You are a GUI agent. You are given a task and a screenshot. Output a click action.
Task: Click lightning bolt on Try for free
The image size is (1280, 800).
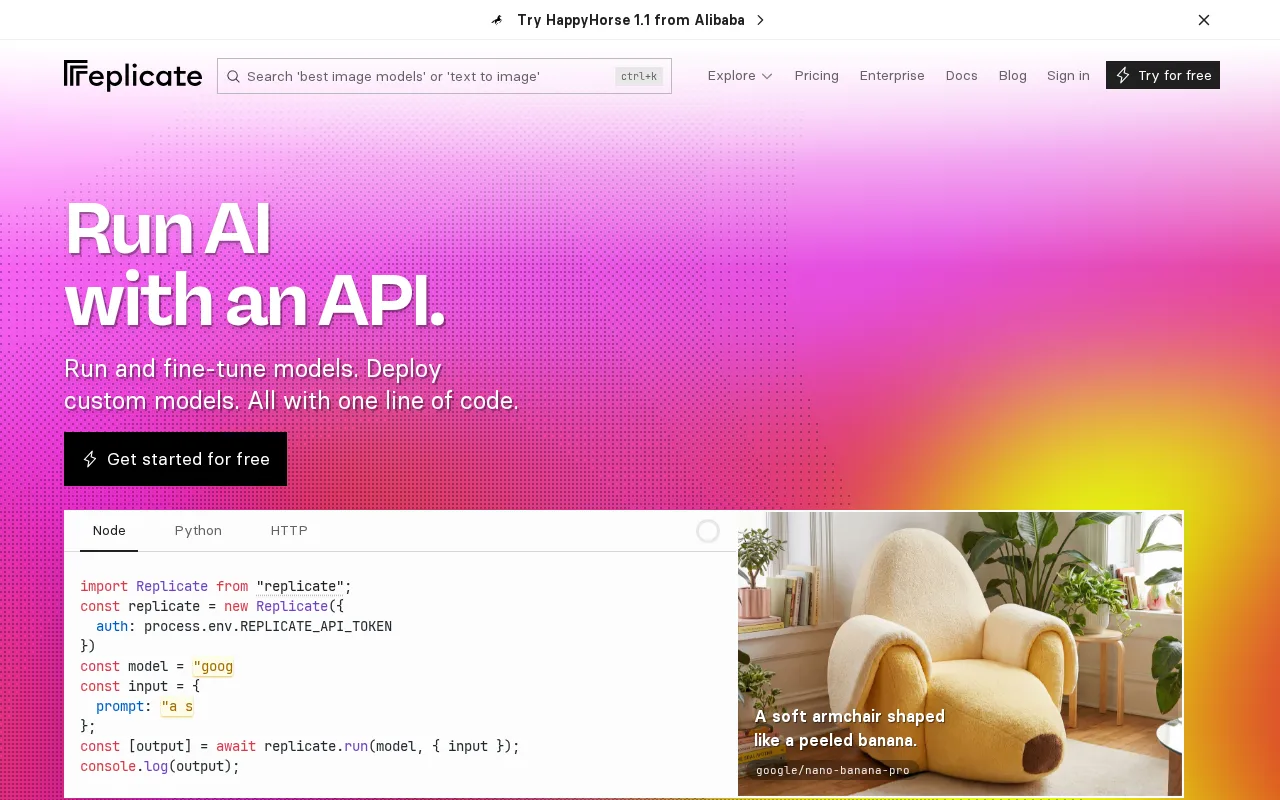1123,75
